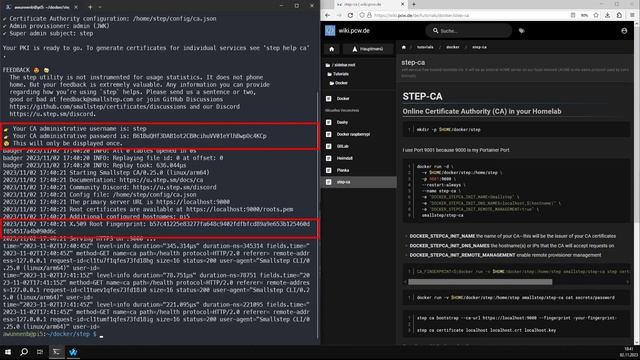640x360 pixels.
Task: Open Task View on the taskbar
Action: tap(40, 352)
